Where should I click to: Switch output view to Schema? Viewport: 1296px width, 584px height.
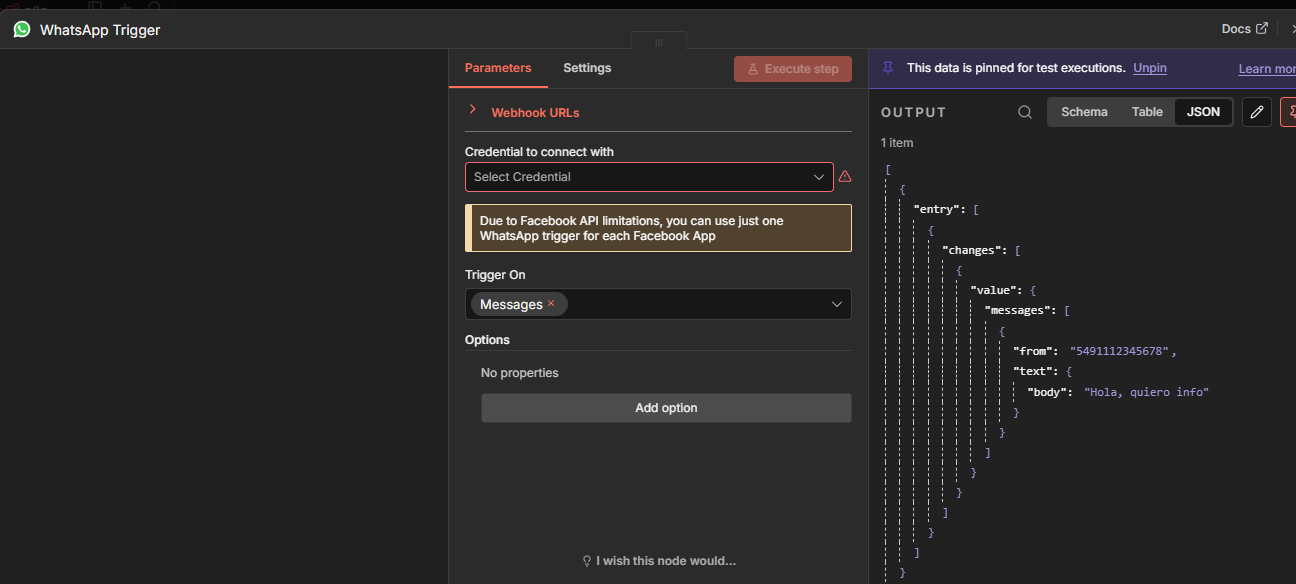[x=1084, y=112]
